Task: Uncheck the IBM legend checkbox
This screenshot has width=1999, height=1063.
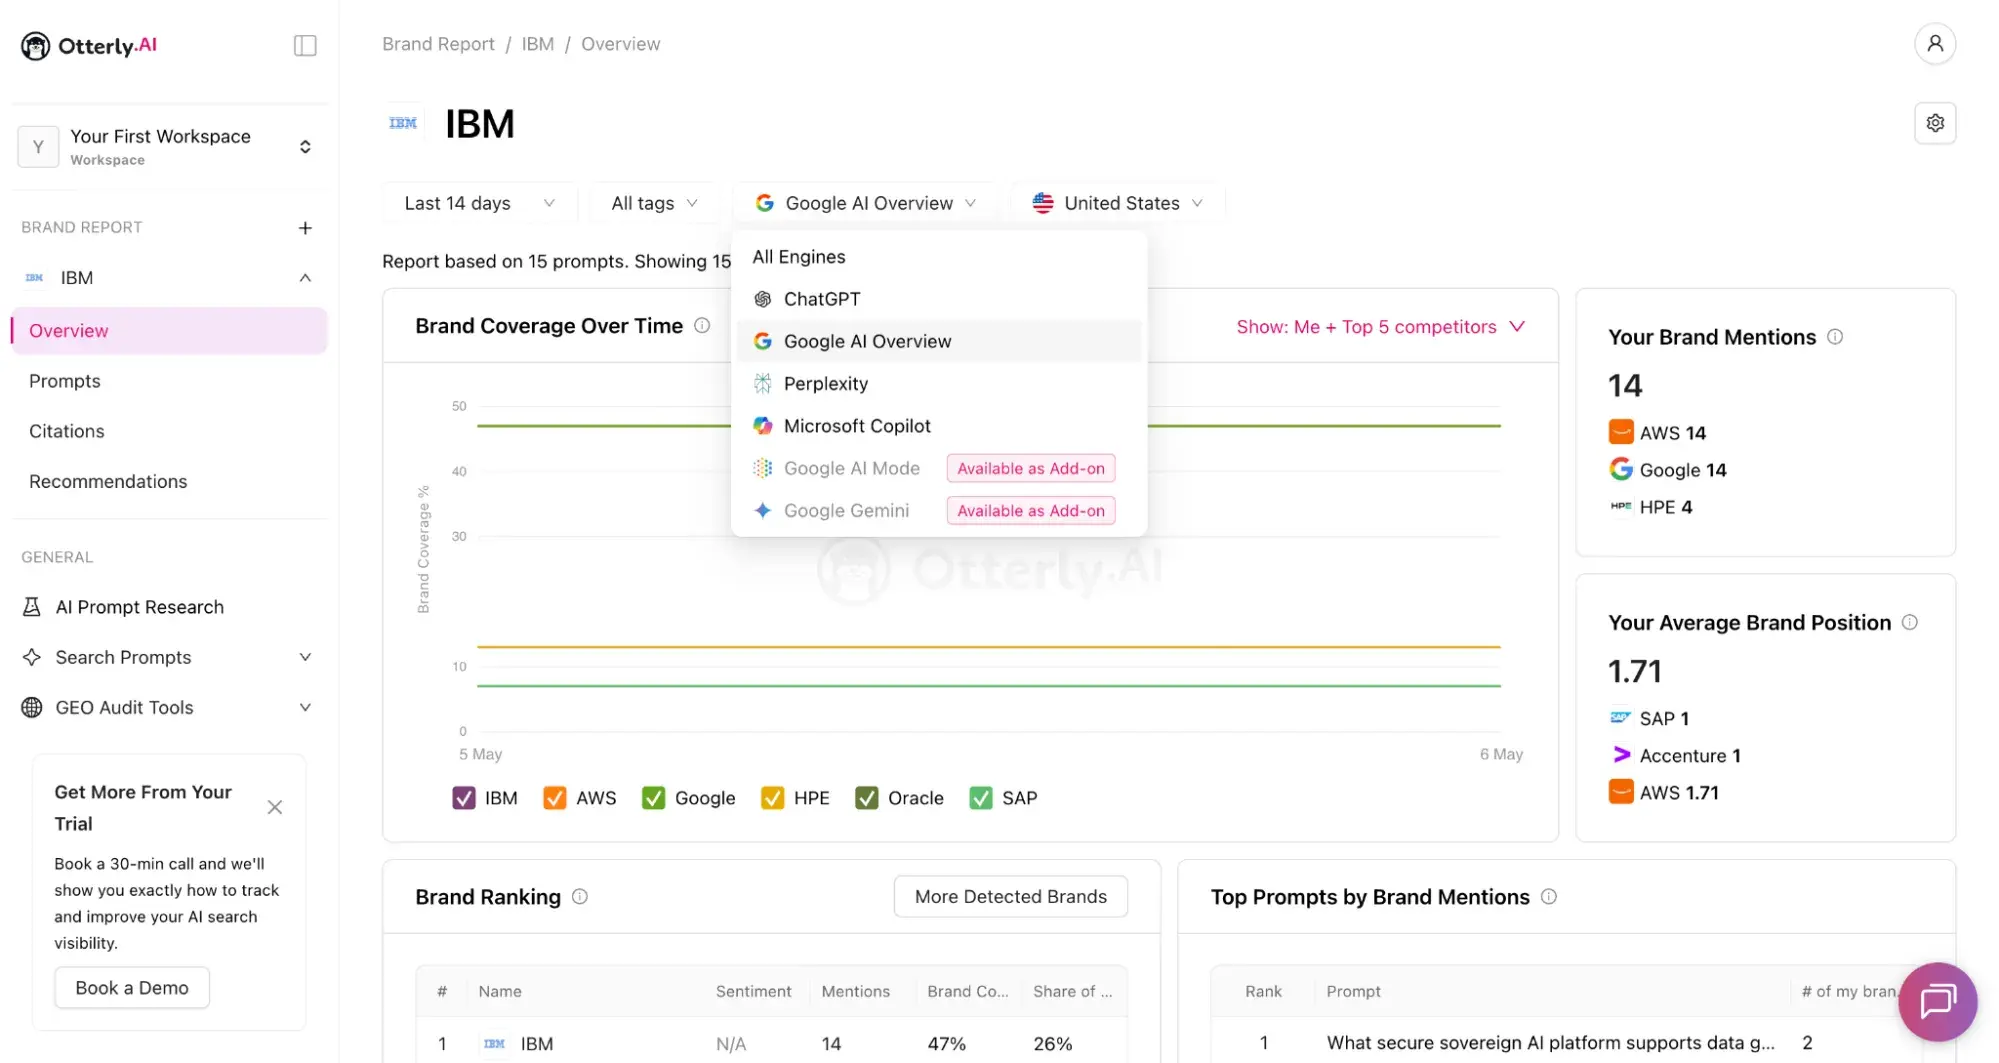Action: tap(463, 798)
